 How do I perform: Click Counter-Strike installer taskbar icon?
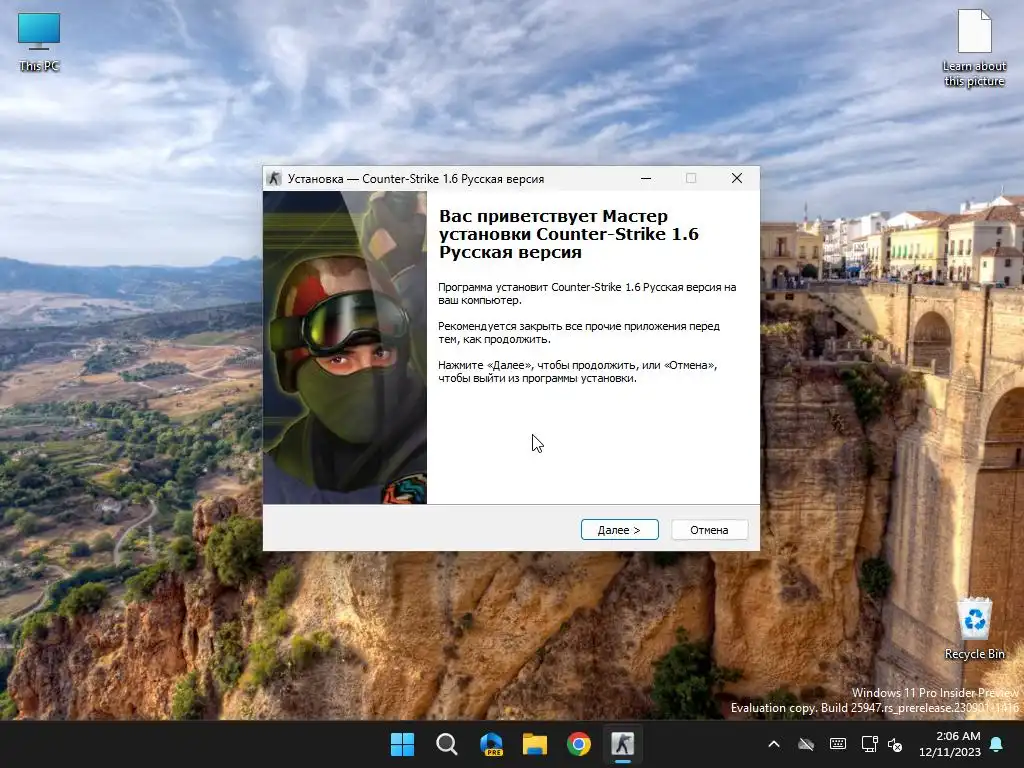click(622, 744)
